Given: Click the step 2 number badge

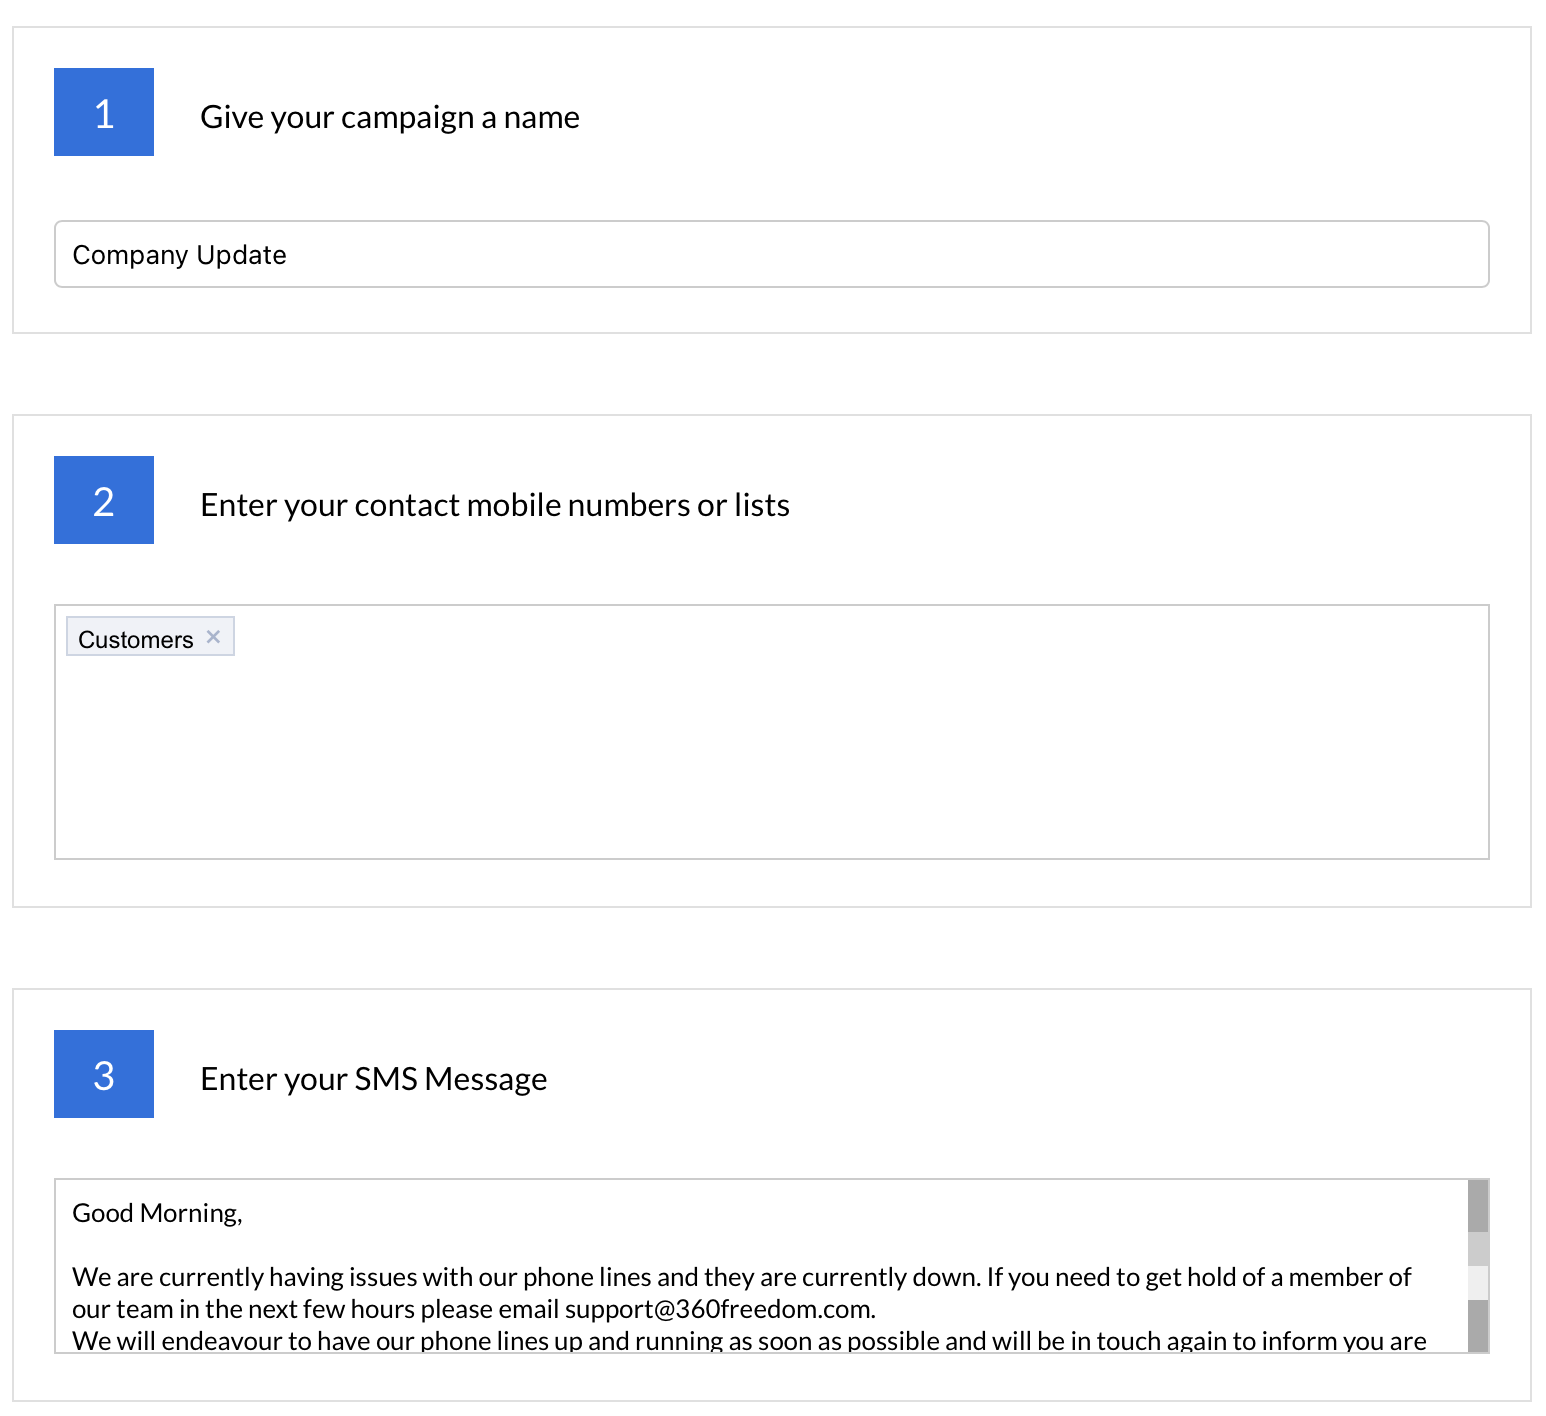Looking at the screenshot, I should click(103, 500).
